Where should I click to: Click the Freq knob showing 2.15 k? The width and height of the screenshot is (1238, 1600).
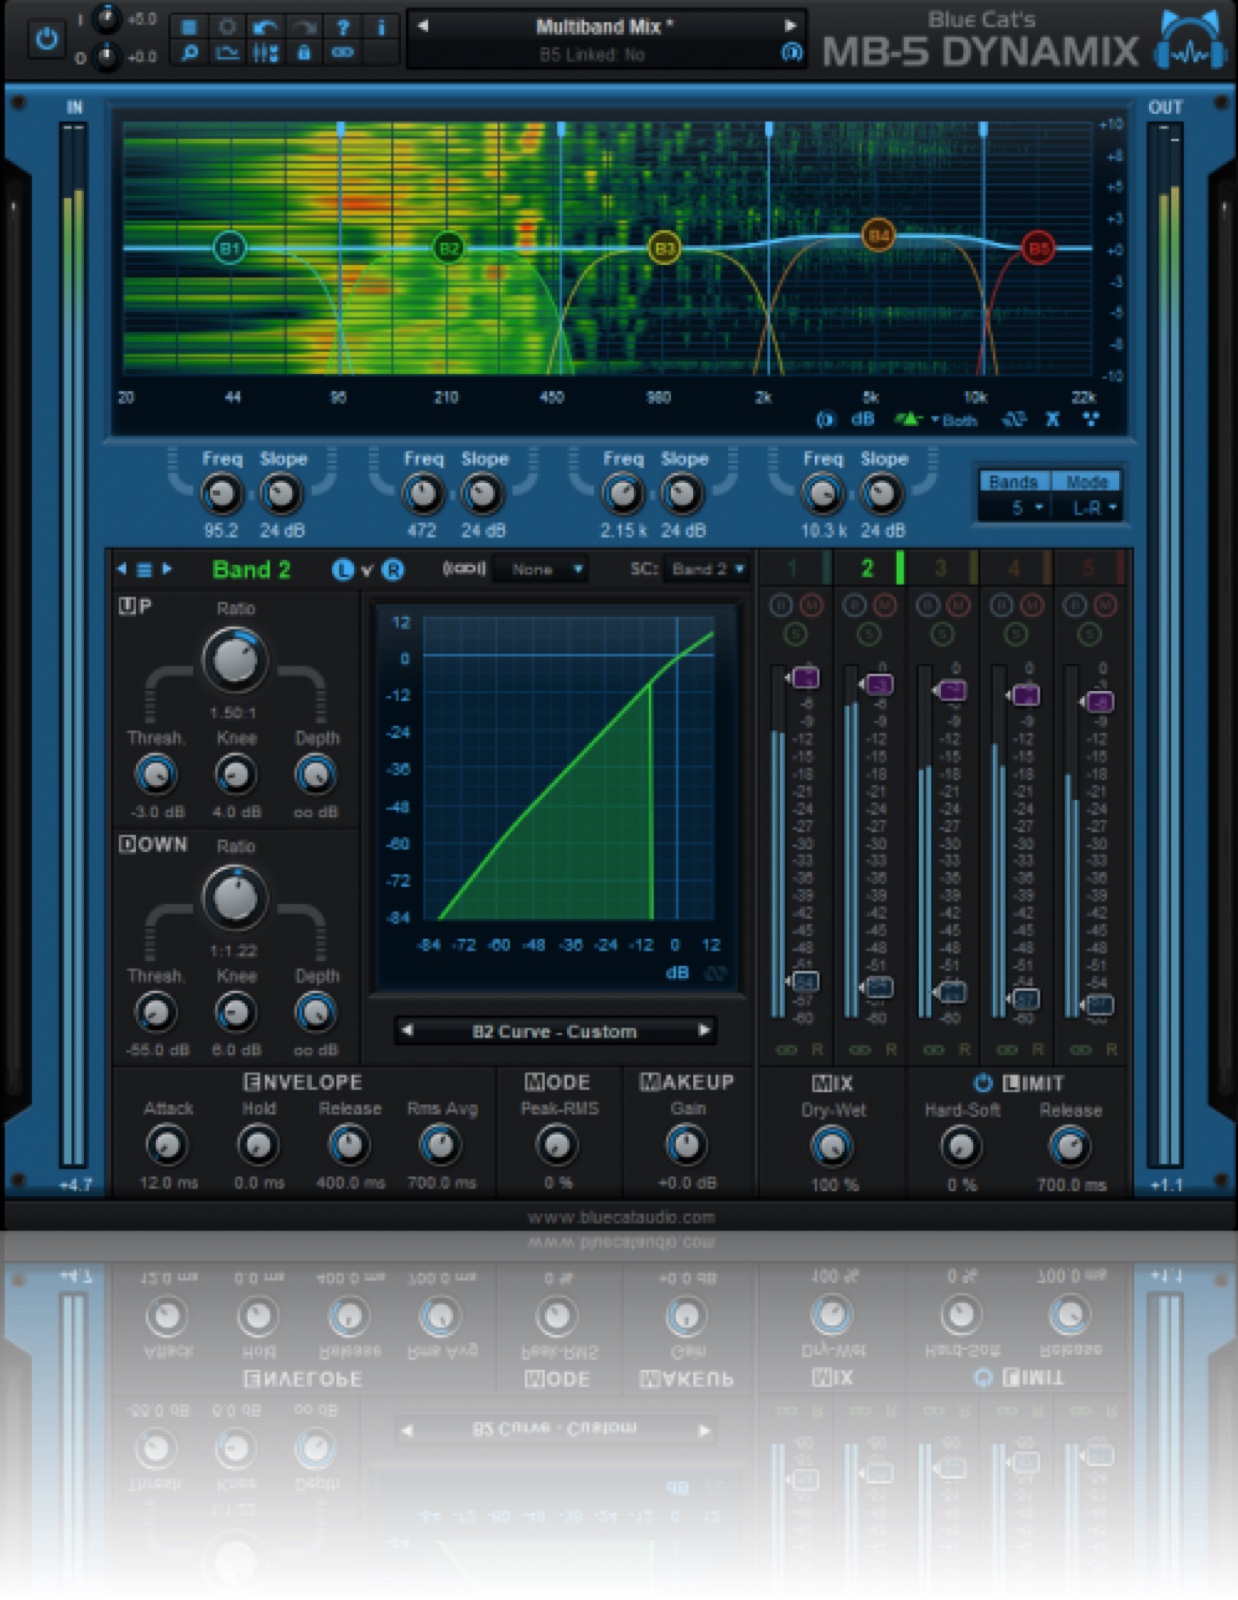[623, 493]
